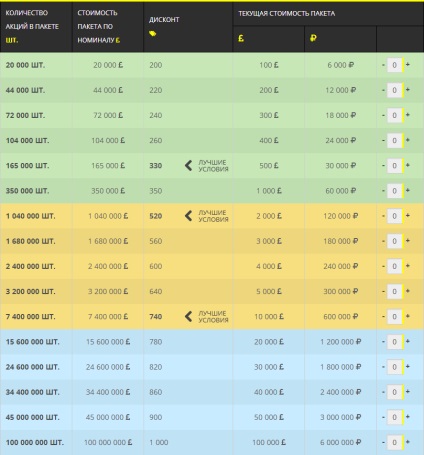Click the Лучшие условия label at discount 740
This screenshot has height=455, width=424.
click(213, 316)
